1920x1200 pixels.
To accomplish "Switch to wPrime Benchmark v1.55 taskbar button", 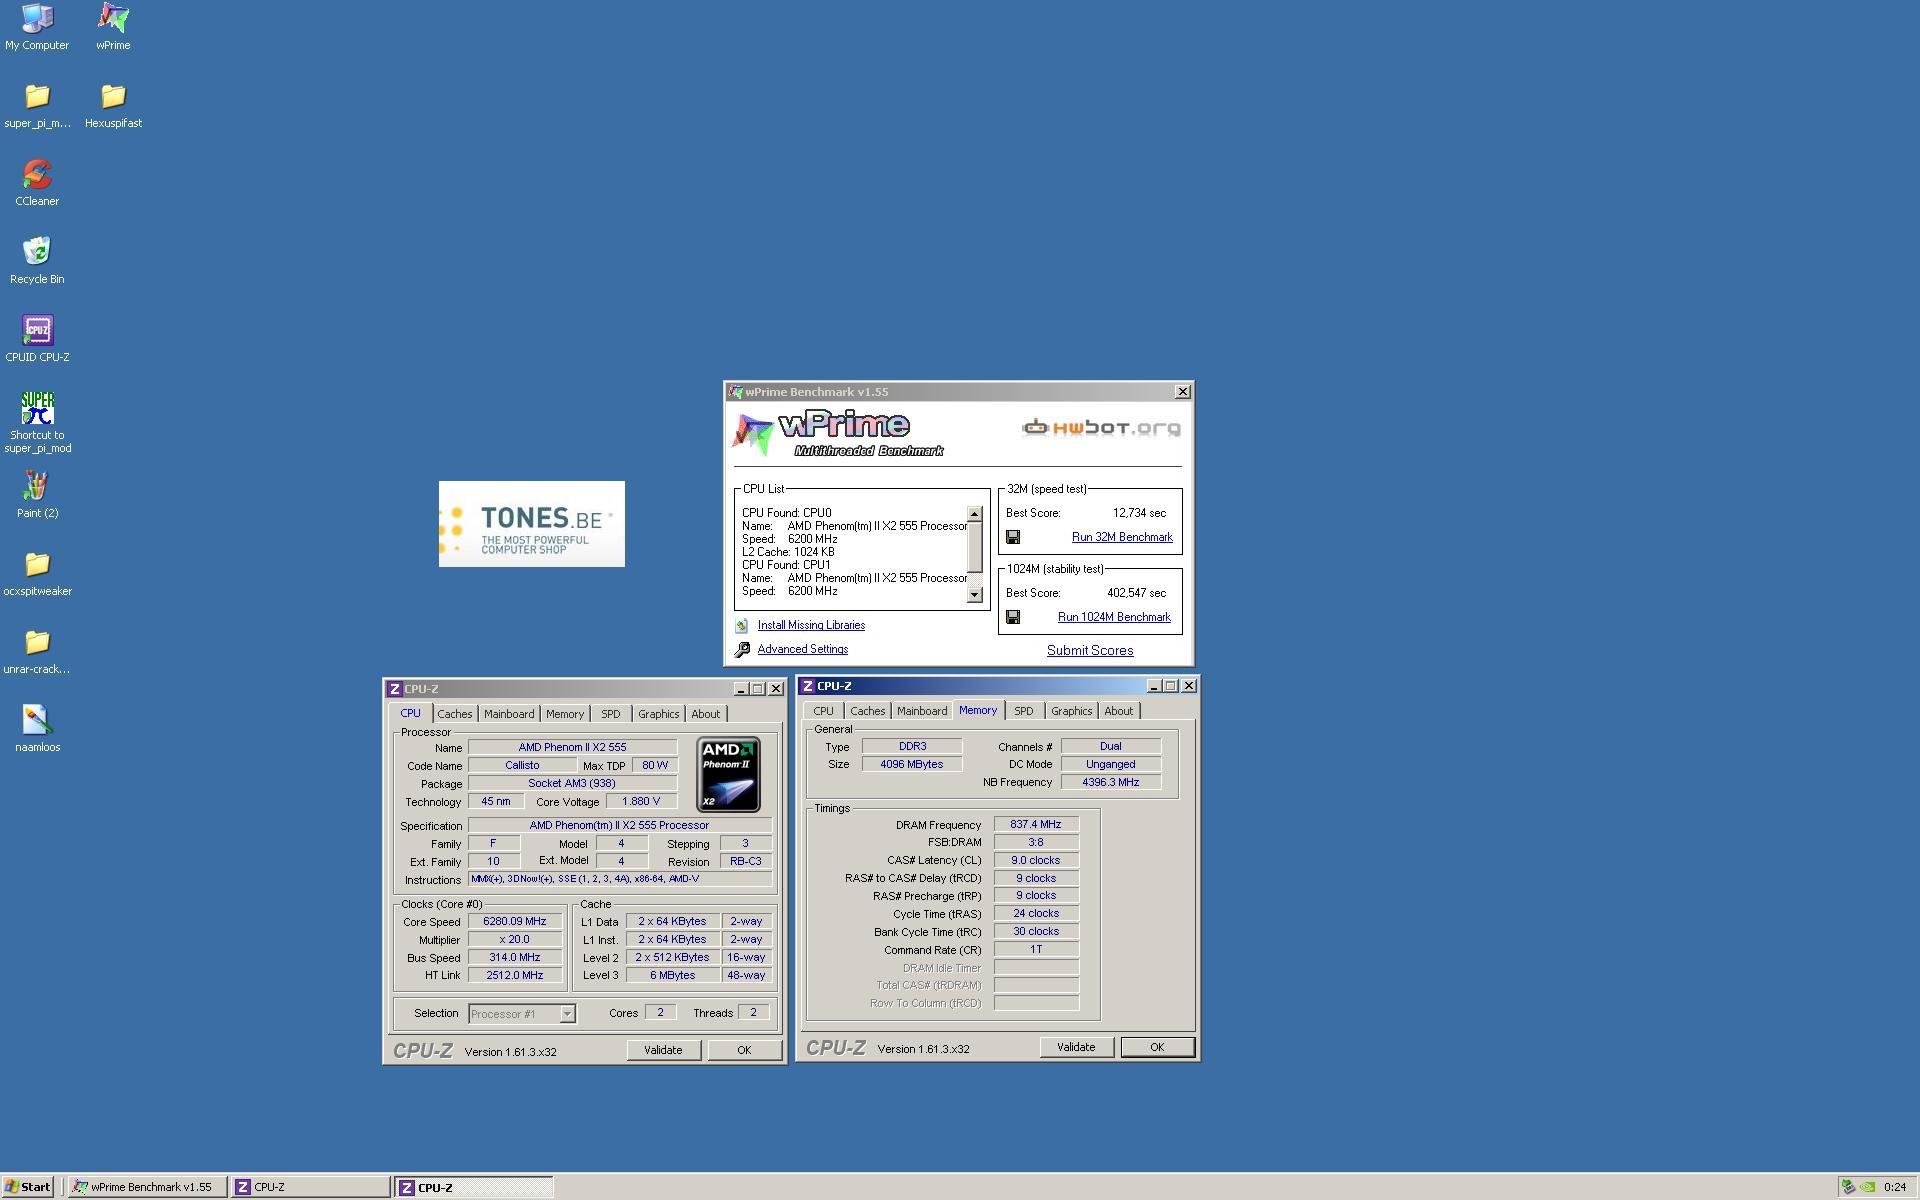I will pos(147,1187).
